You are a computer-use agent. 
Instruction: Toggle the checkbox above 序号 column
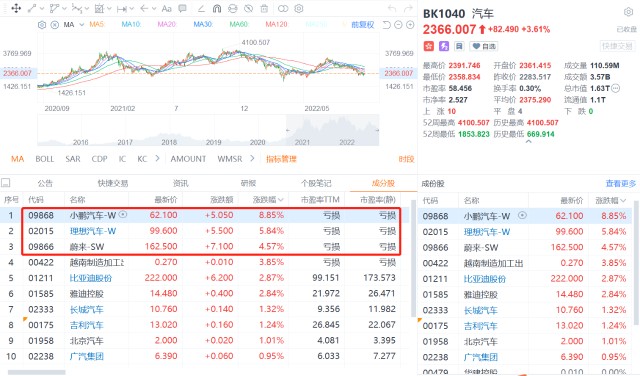[x=6, y=183]
